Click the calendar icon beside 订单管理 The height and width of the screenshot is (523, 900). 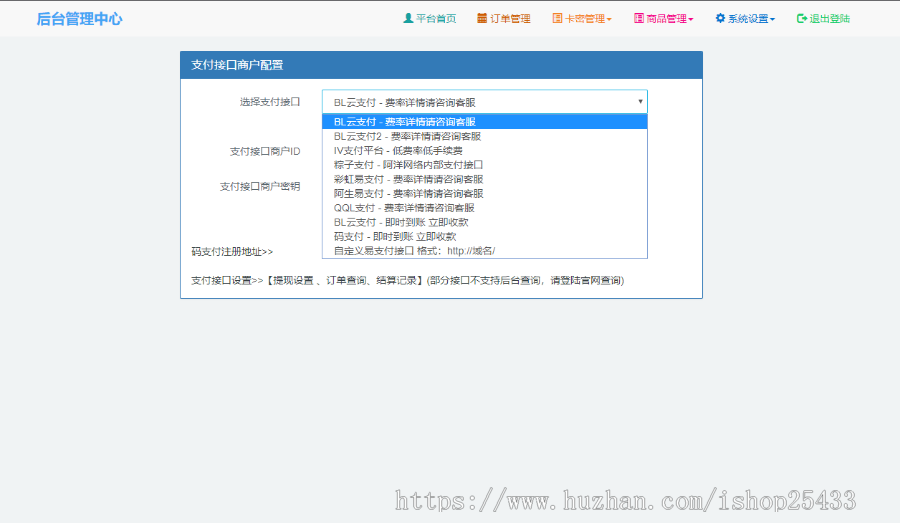tap(482, 18)
